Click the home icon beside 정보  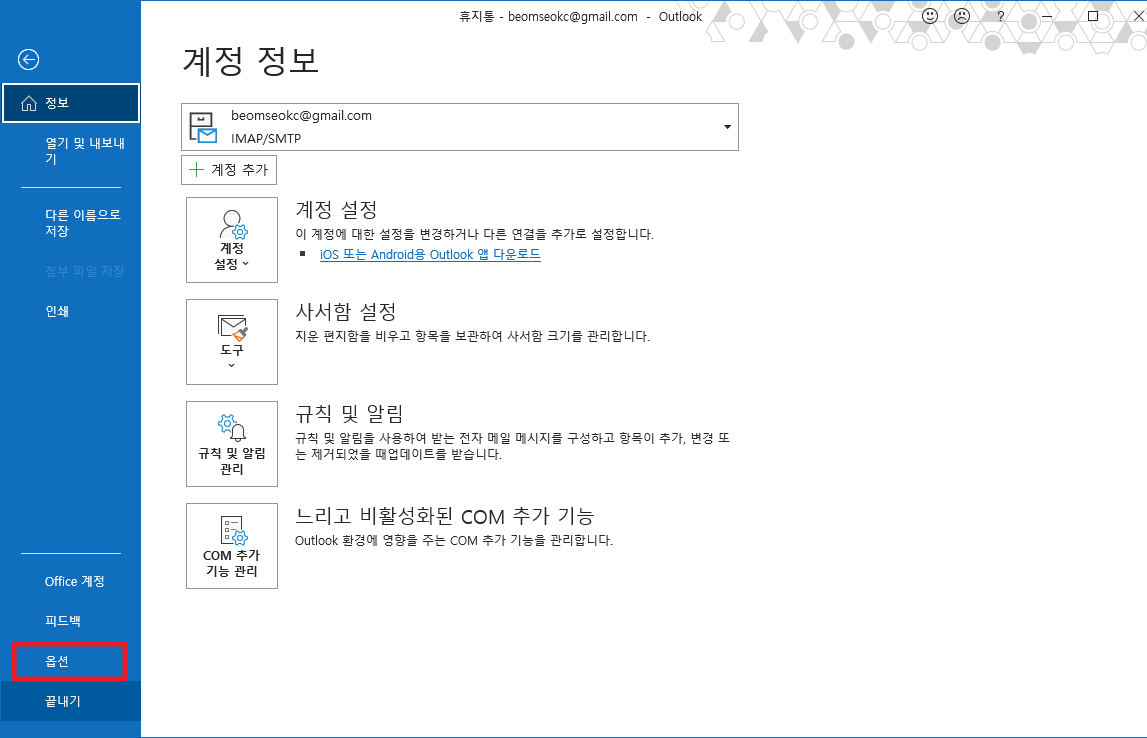[29, 103]
